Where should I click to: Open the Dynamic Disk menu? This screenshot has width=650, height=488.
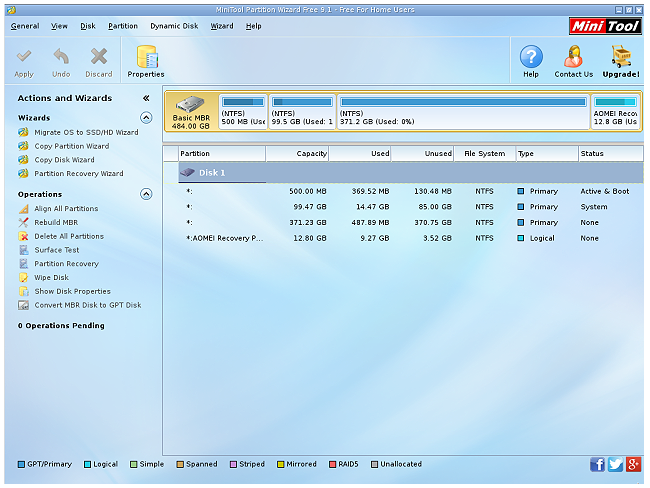coord(174,26)
